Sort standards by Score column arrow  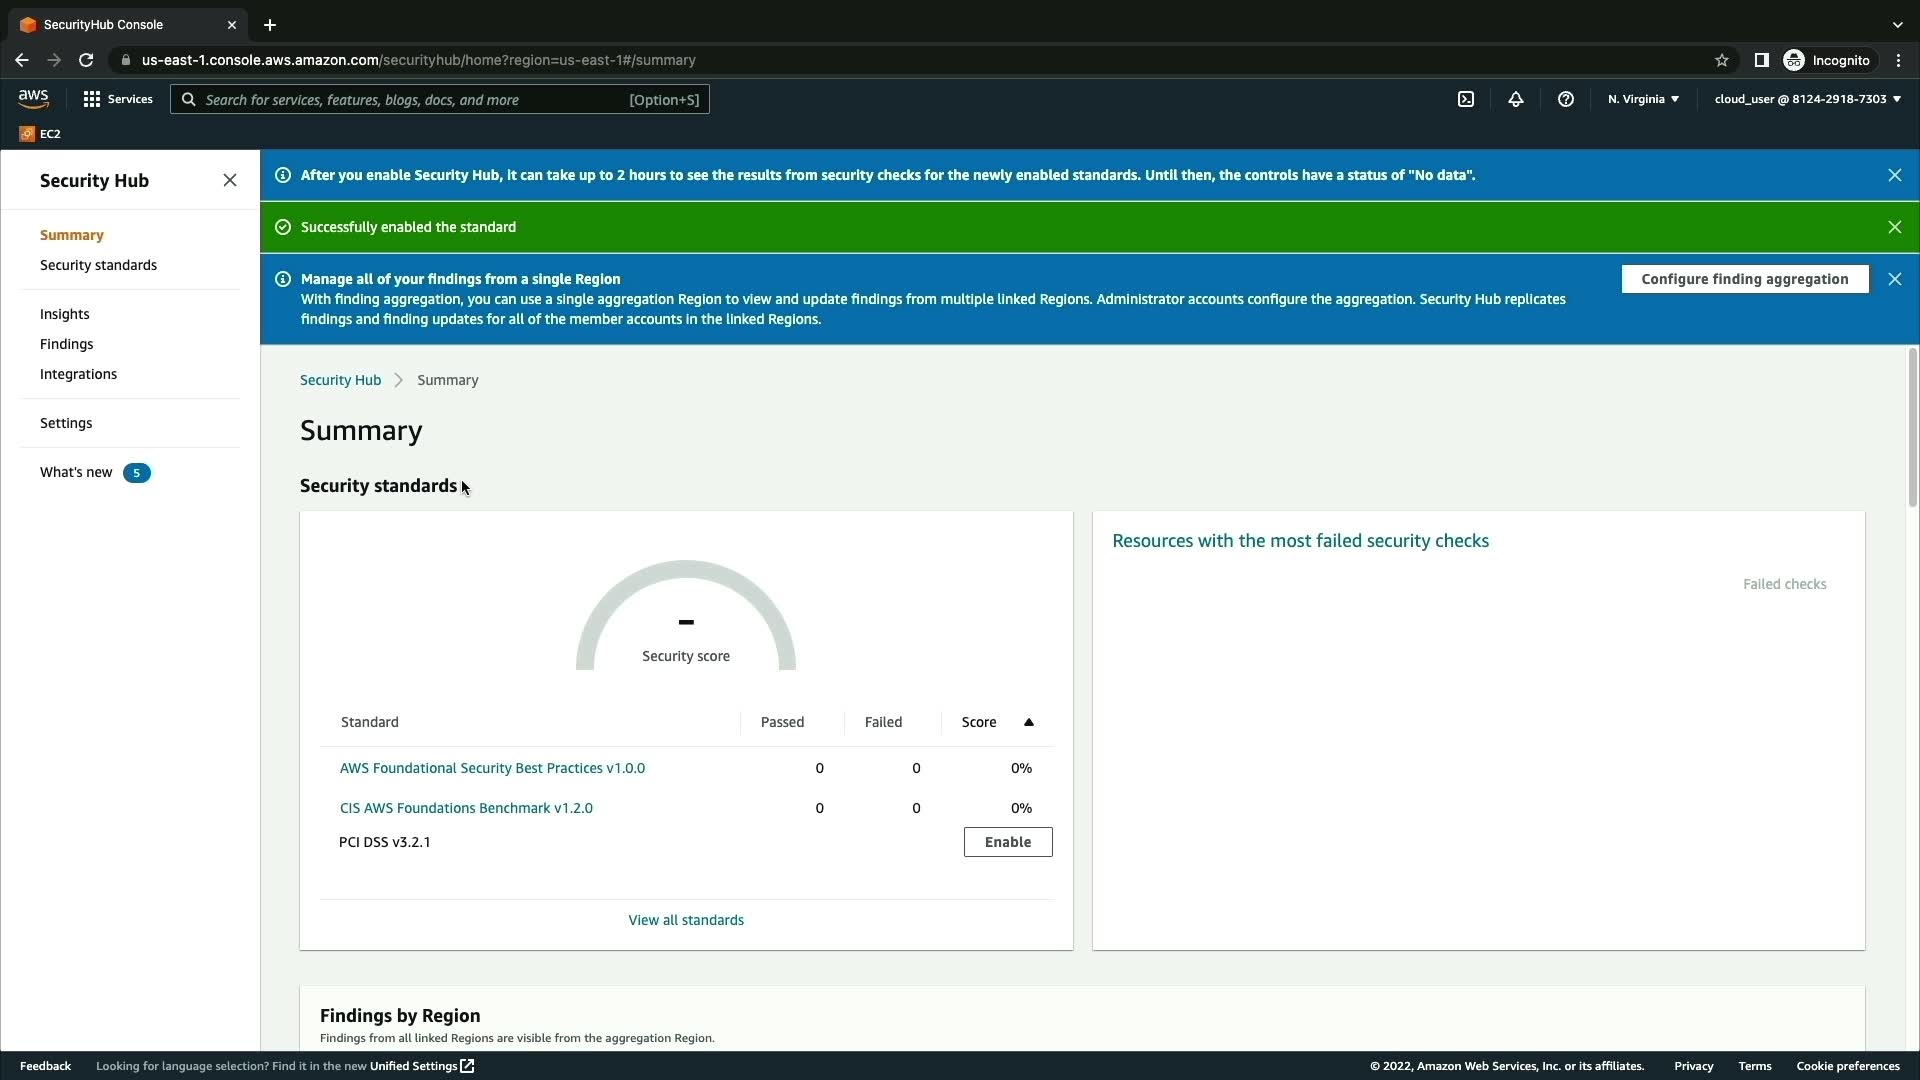[x=1028, y=722]
